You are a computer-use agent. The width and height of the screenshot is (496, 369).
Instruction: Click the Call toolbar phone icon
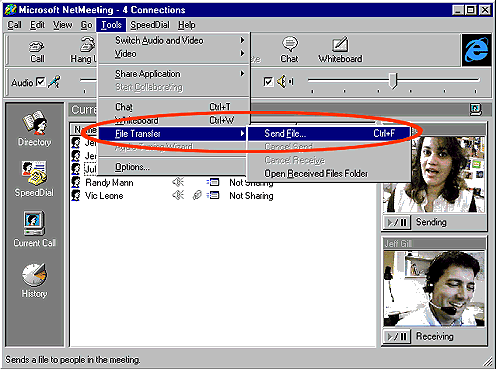point(37,46)
